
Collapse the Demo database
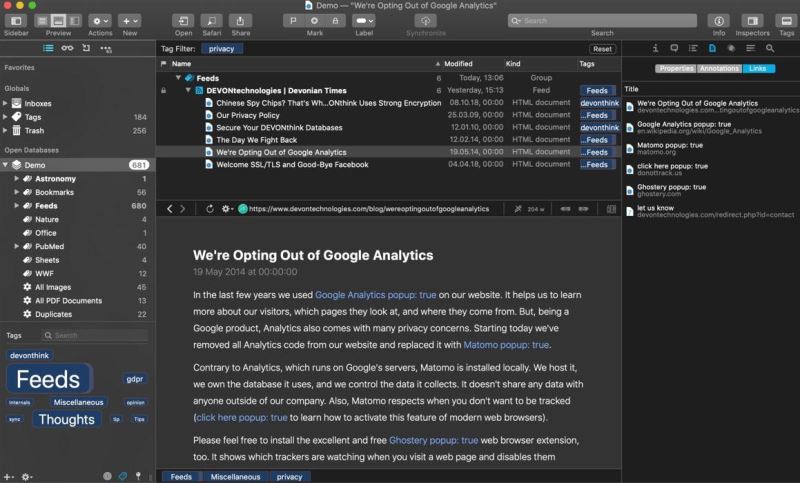point(6,165)
